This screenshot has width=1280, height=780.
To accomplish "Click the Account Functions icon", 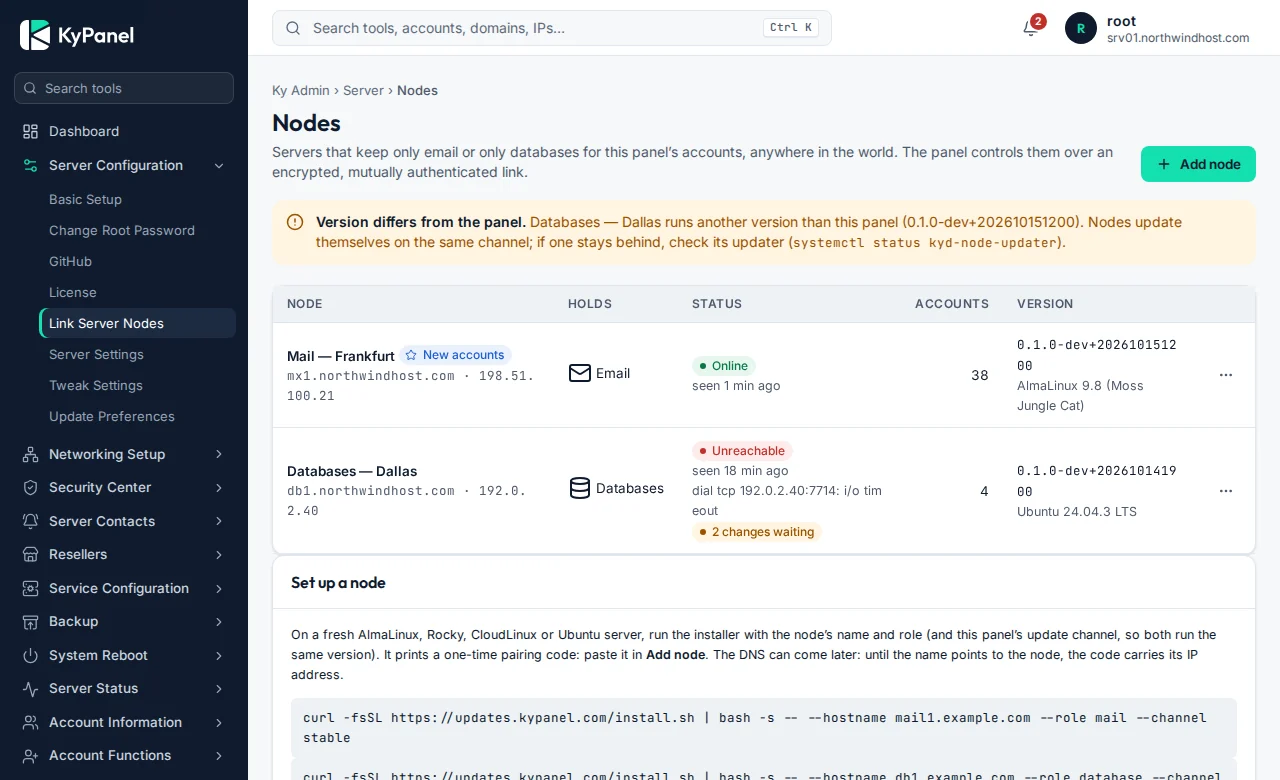I will (31, 756).
